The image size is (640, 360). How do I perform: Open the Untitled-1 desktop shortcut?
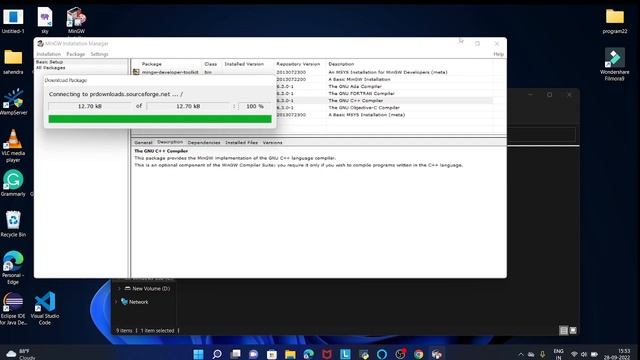(x=13, y=20)
